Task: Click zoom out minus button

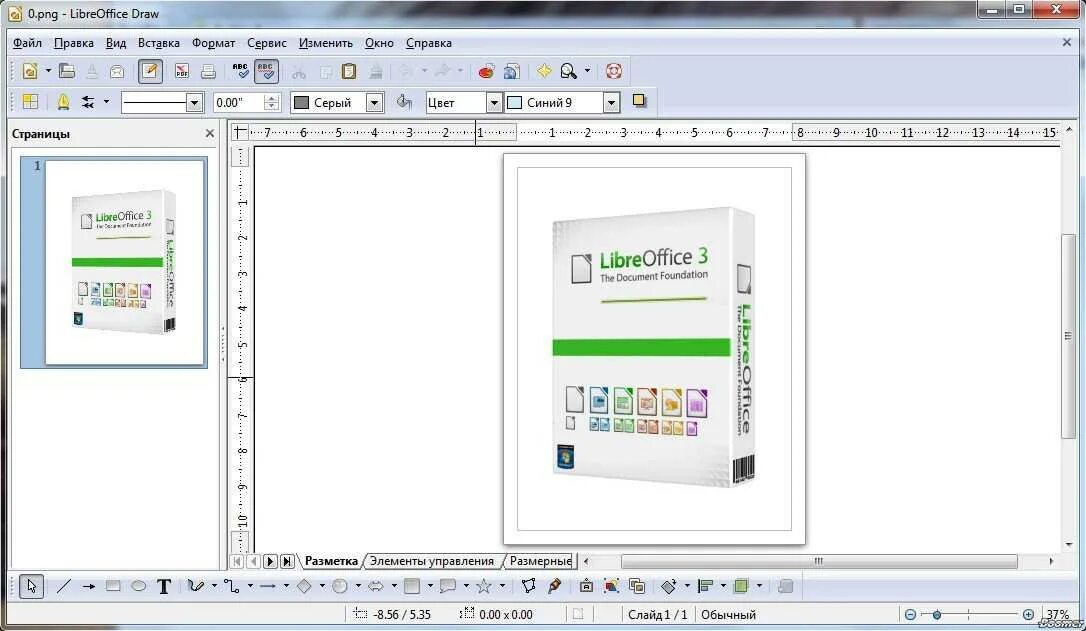Action: (x=910, y=614)
